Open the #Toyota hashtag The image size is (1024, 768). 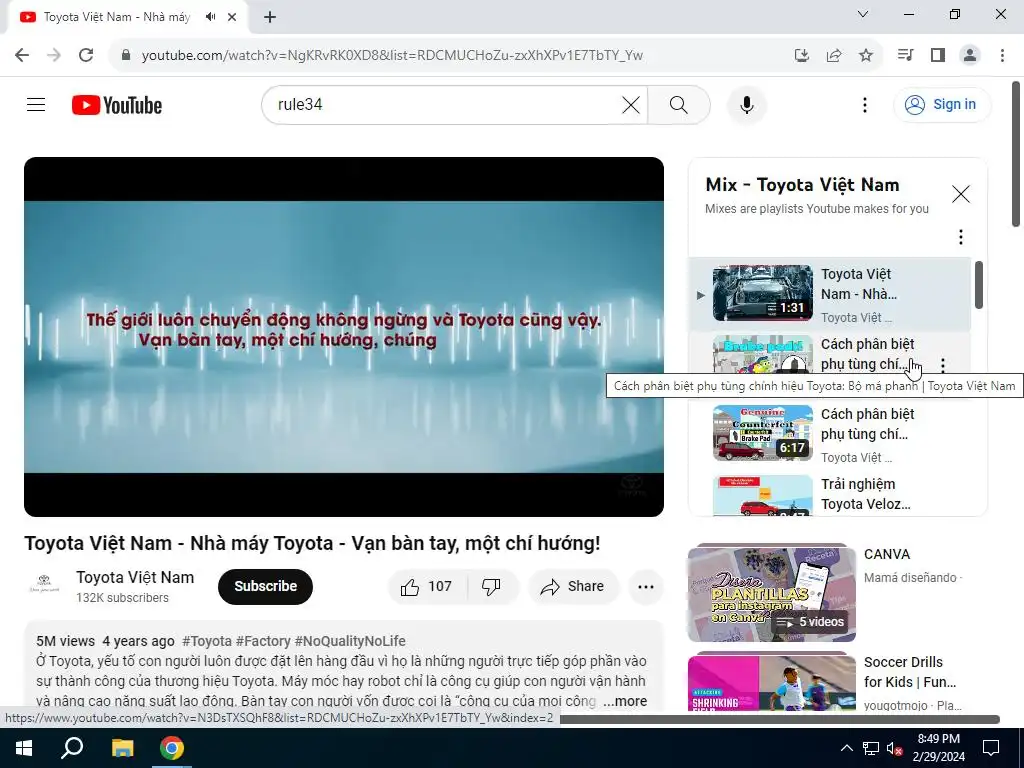(207, 641)
